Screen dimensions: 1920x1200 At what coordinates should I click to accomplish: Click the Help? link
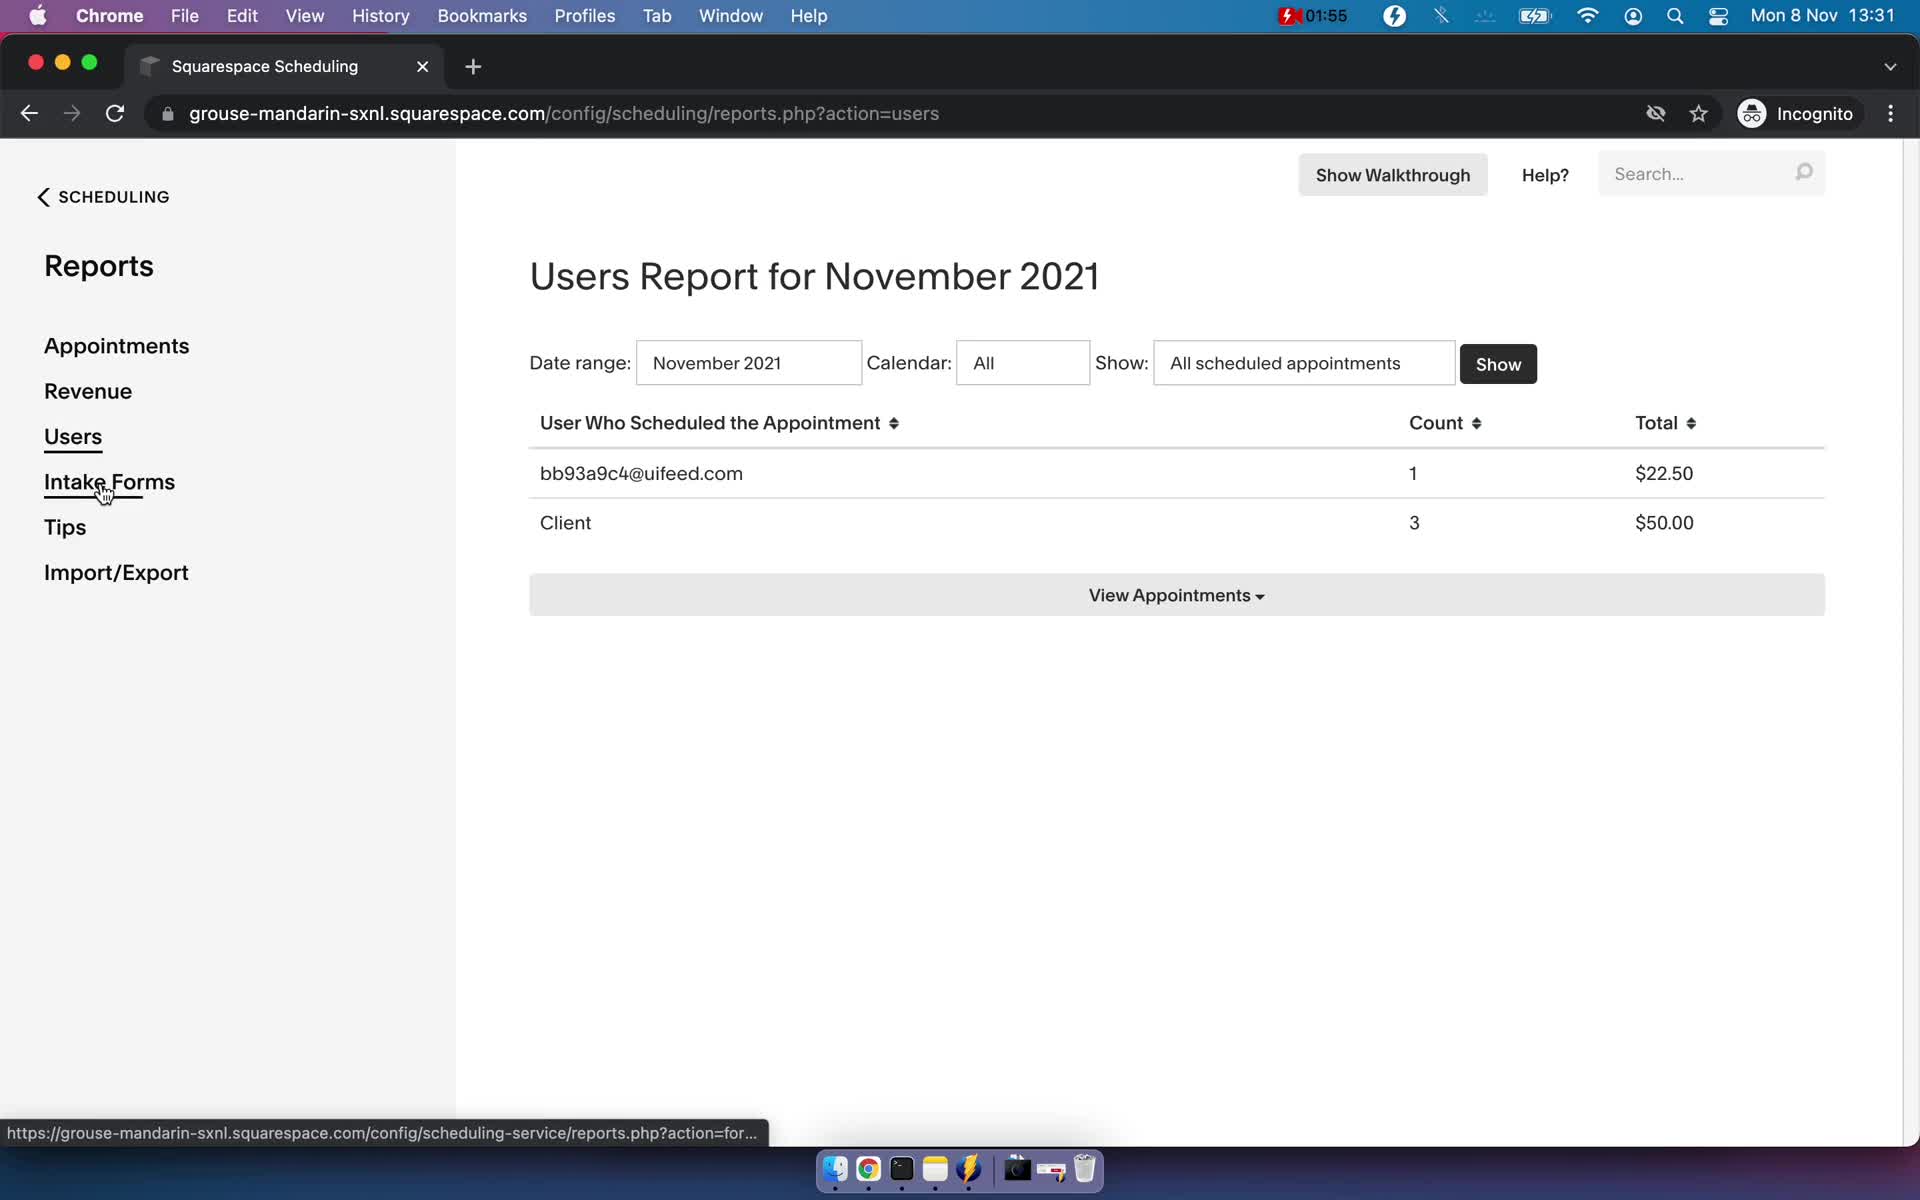coord(1545,175)
